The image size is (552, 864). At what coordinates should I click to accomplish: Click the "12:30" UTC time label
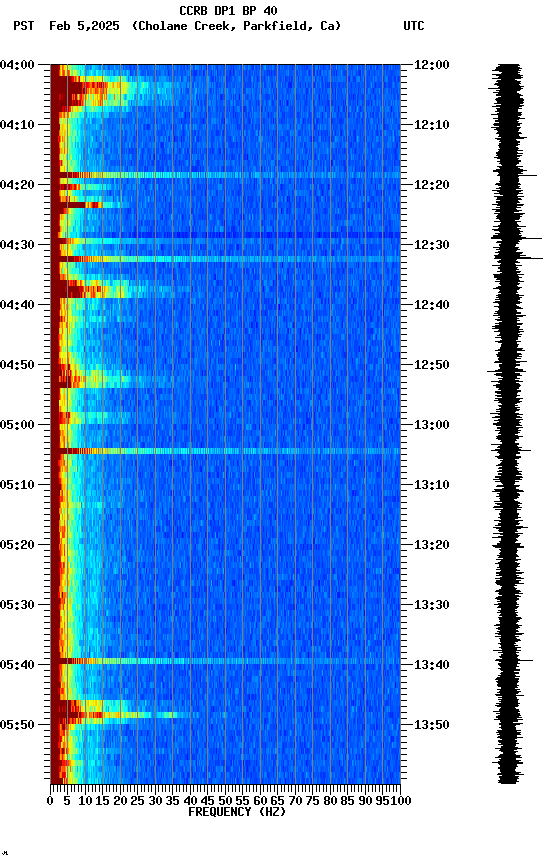point(432,245)
